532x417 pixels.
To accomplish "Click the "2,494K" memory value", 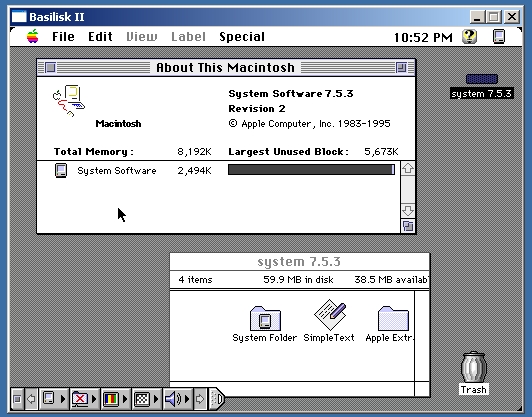I will click(x=194, y=171).
